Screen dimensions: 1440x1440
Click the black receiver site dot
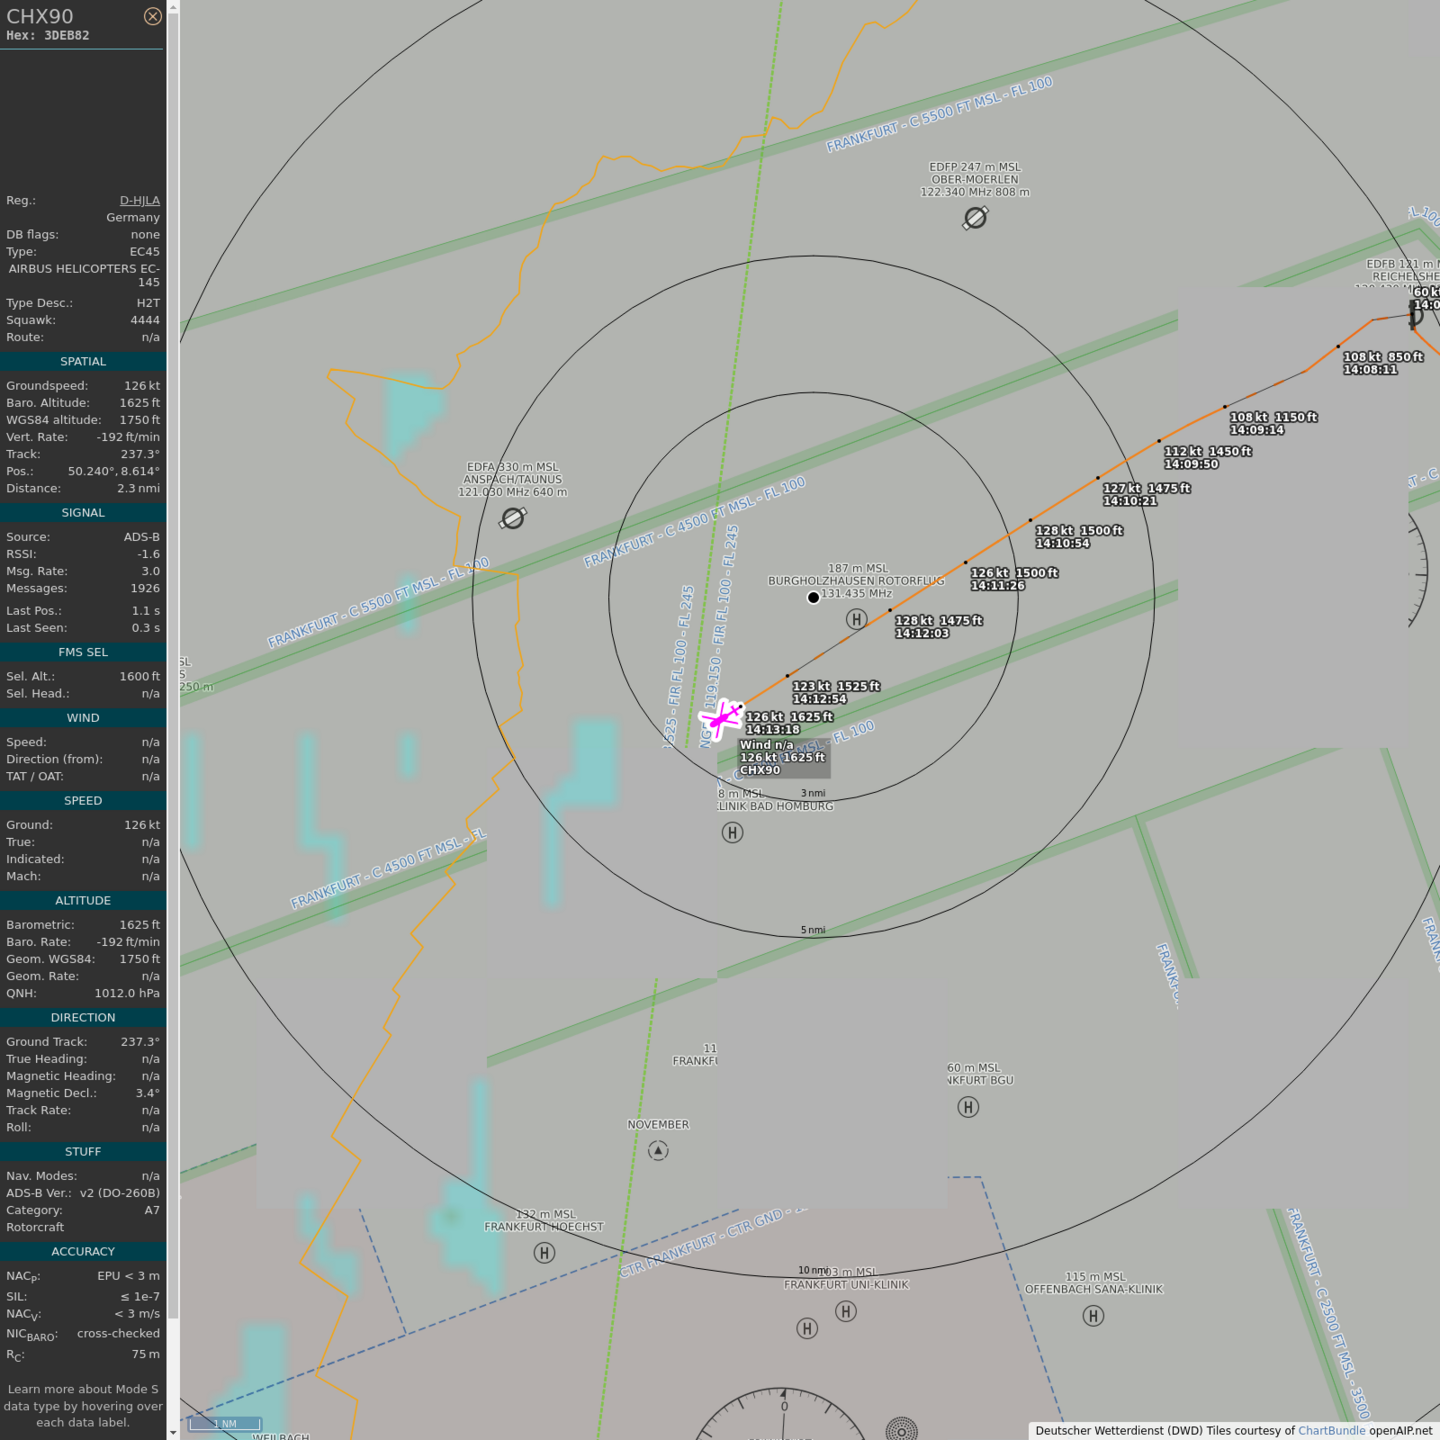[813, 597]
